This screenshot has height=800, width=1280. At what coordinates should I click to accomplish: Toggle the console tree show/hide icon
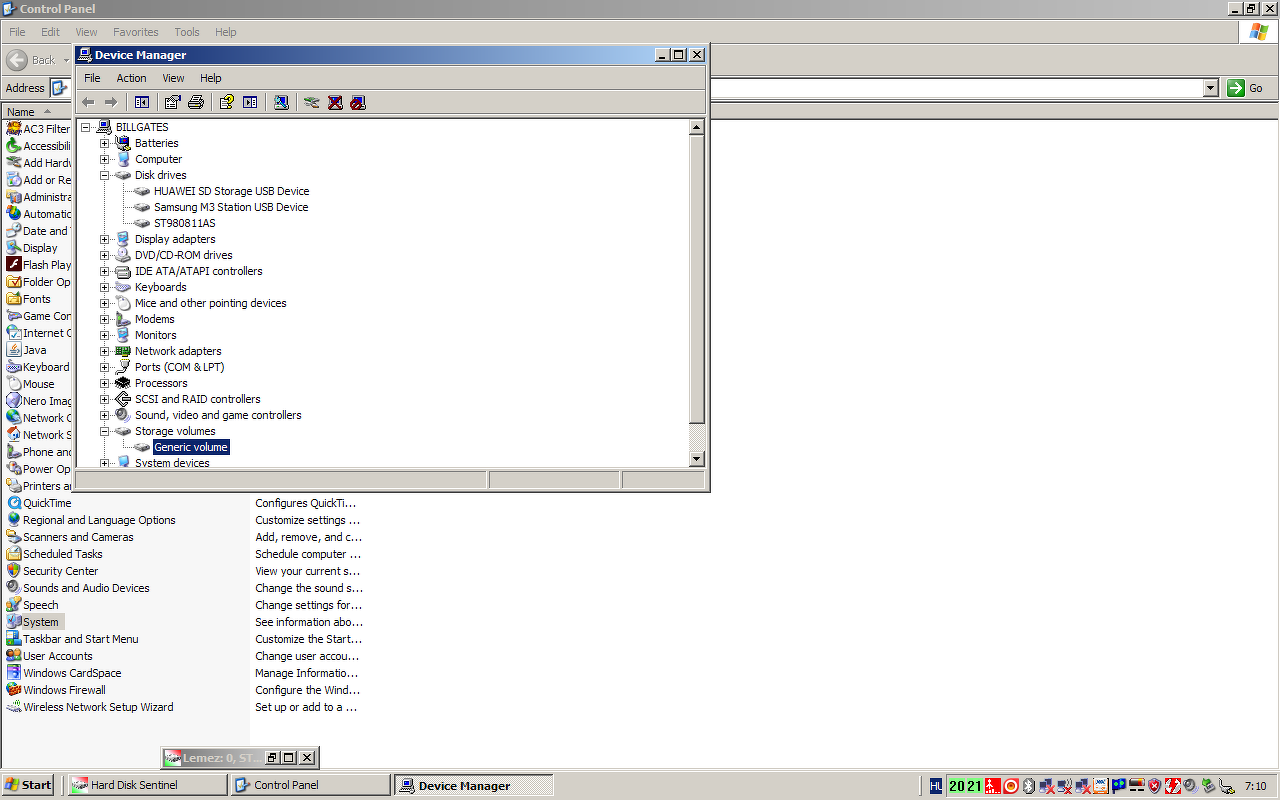click(142, 102)
